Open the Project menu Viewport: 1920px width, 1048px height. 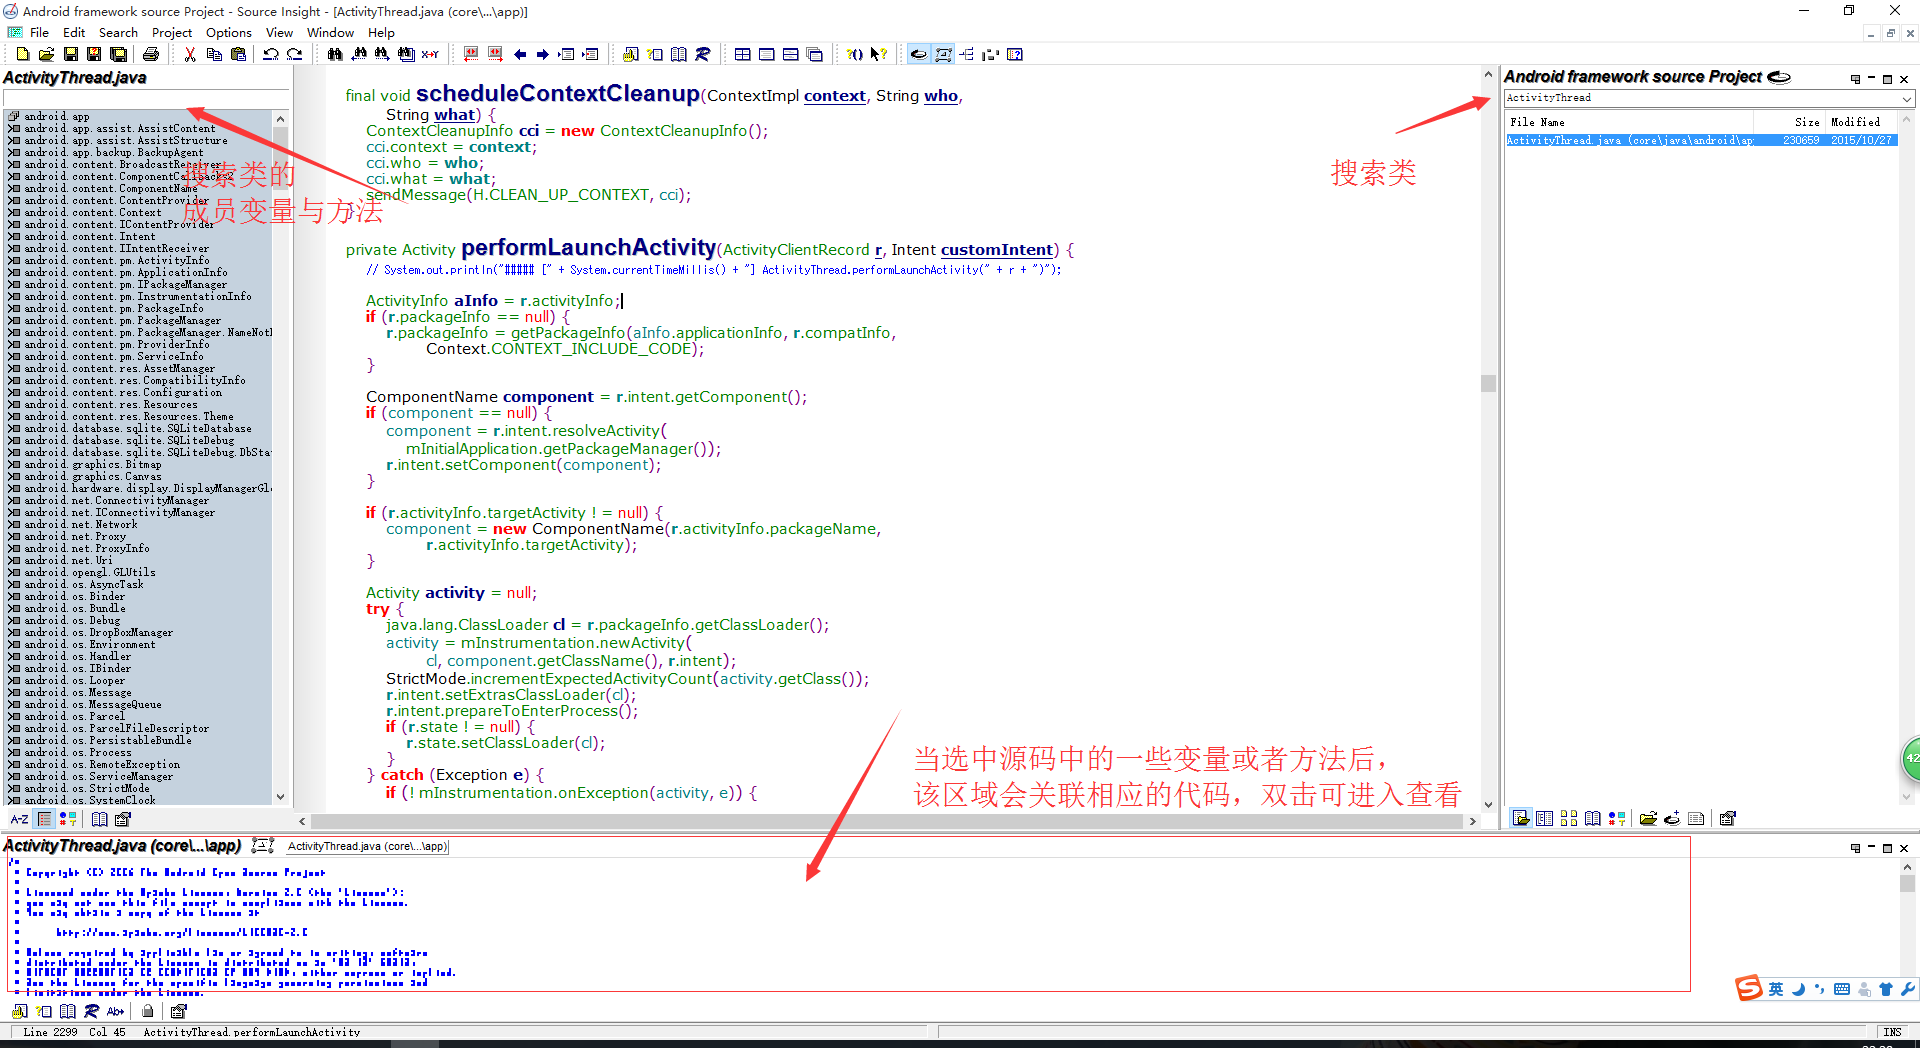pos(171,32)
